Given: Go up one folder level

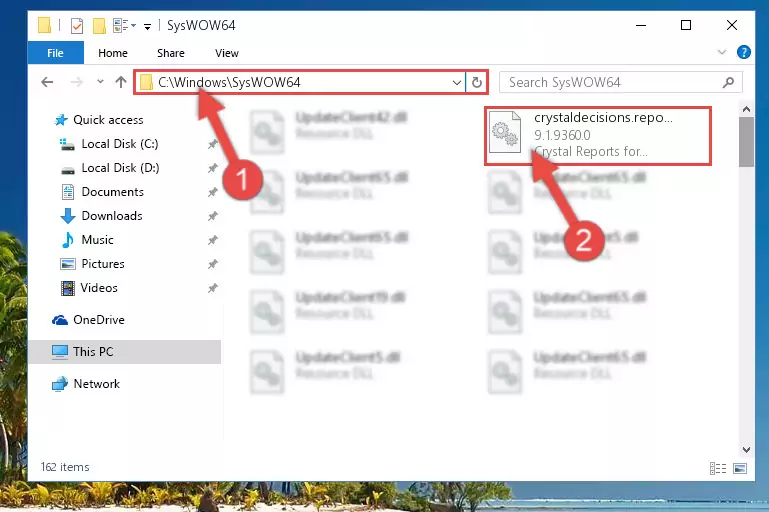Looking at the screenshot, I should 121,81.
